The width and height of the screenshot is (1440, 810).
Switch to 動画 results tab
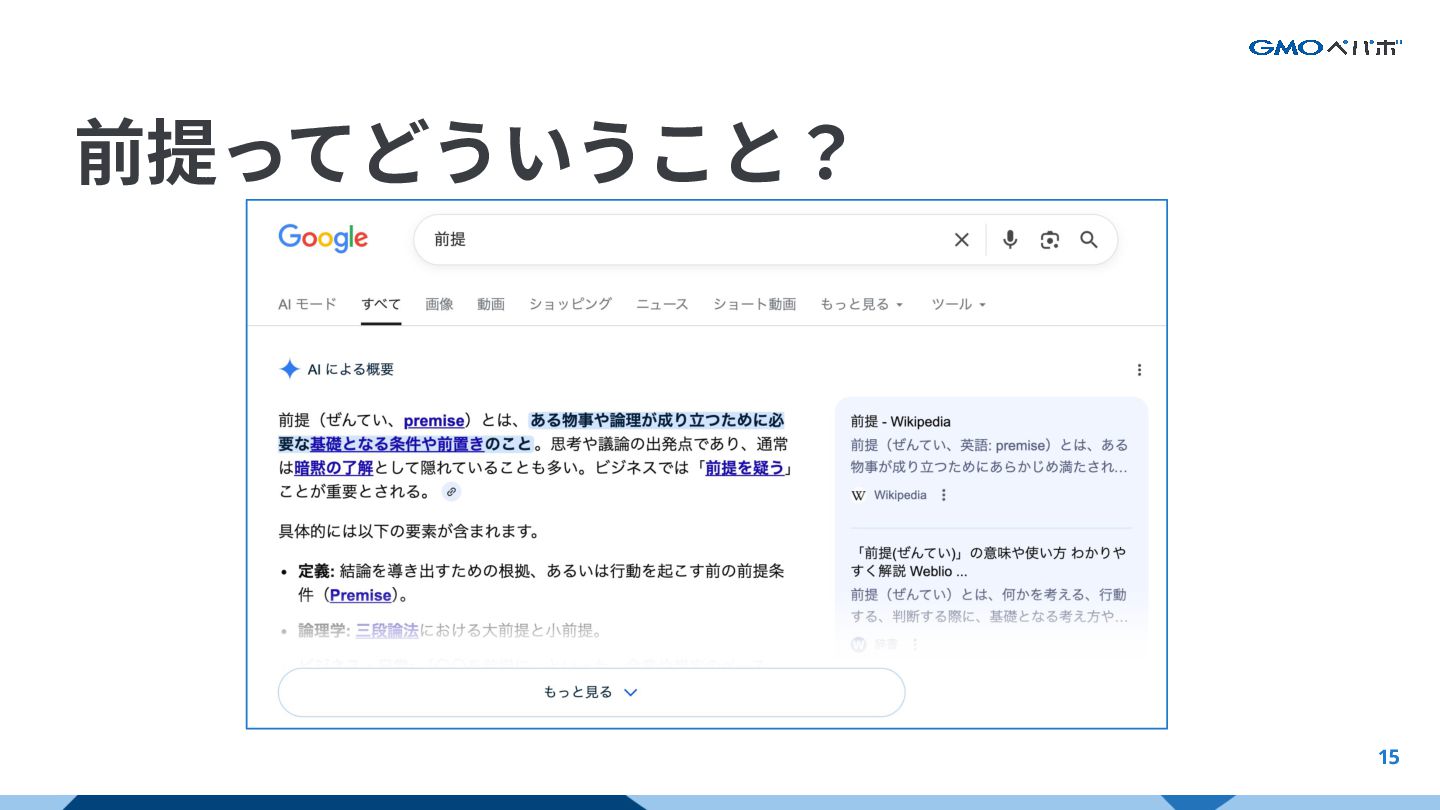[491, 304]
